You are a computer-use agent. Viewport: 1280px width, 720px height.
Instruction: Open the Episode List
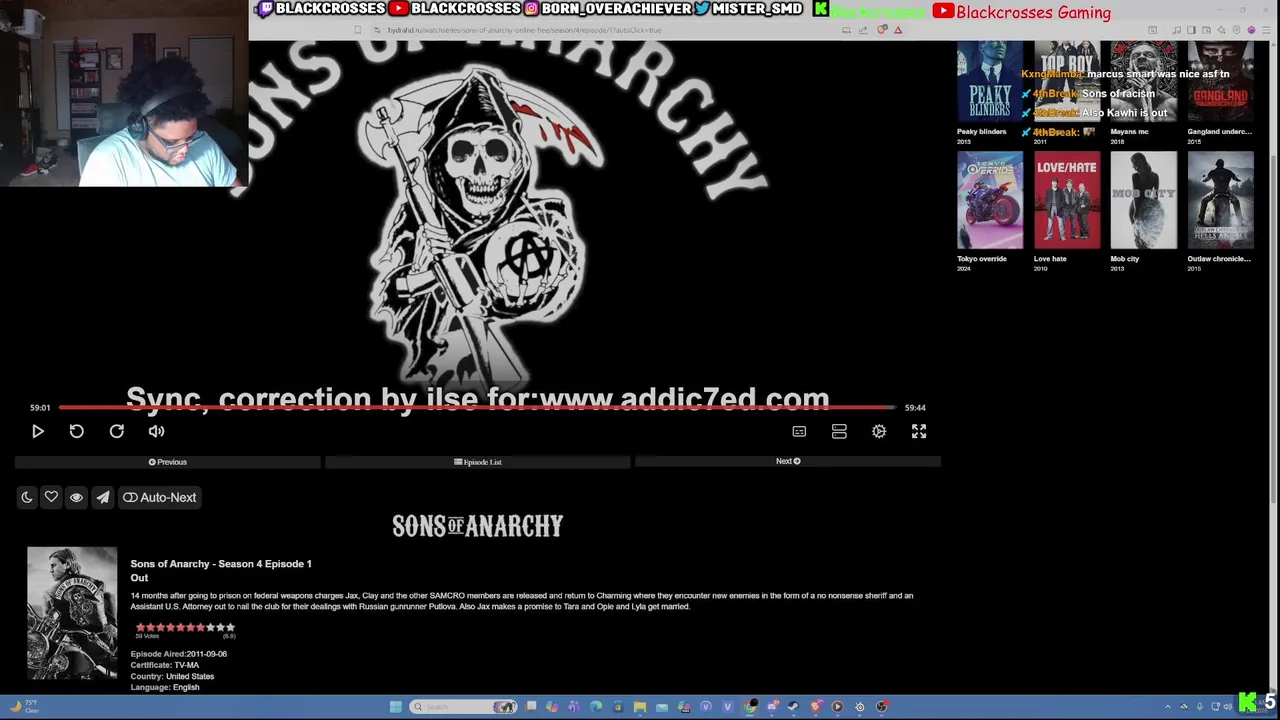pyautogui.click(x=478, y=462)
